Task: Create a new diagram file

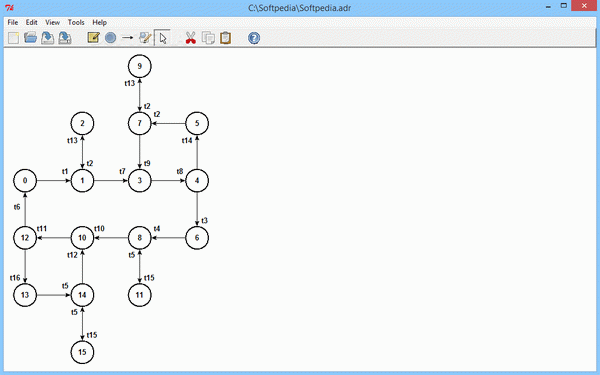Action: tap(13, 38)
